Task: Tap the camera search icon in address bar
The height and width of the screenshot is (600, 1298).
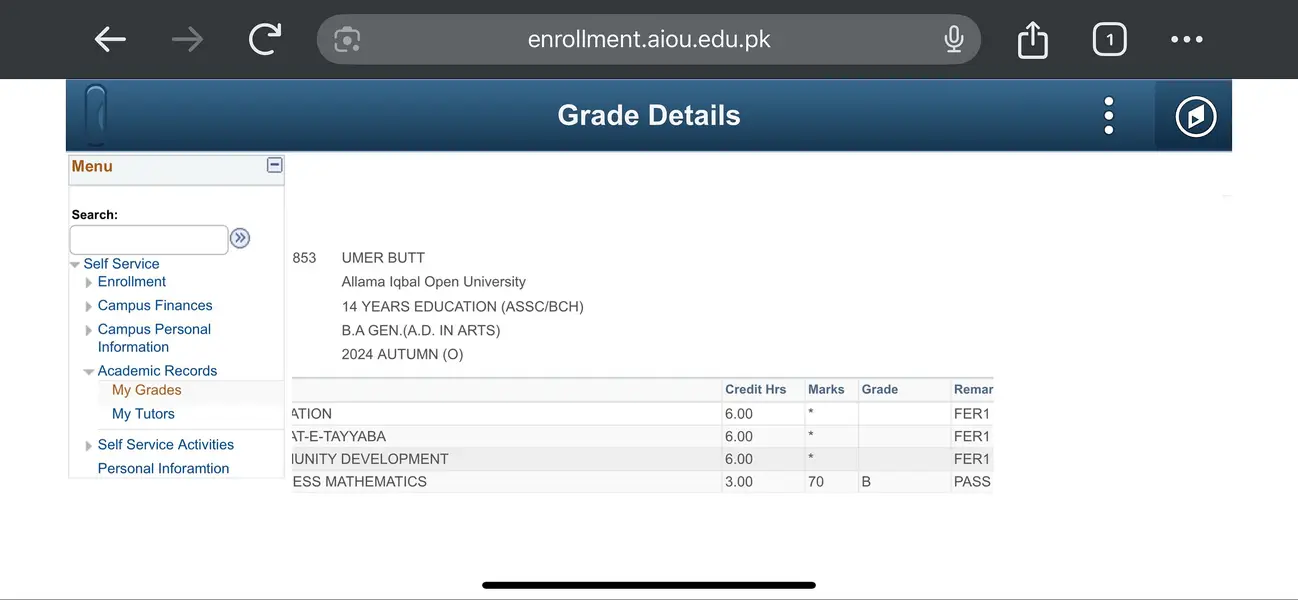Action: [x=347, y=40]
